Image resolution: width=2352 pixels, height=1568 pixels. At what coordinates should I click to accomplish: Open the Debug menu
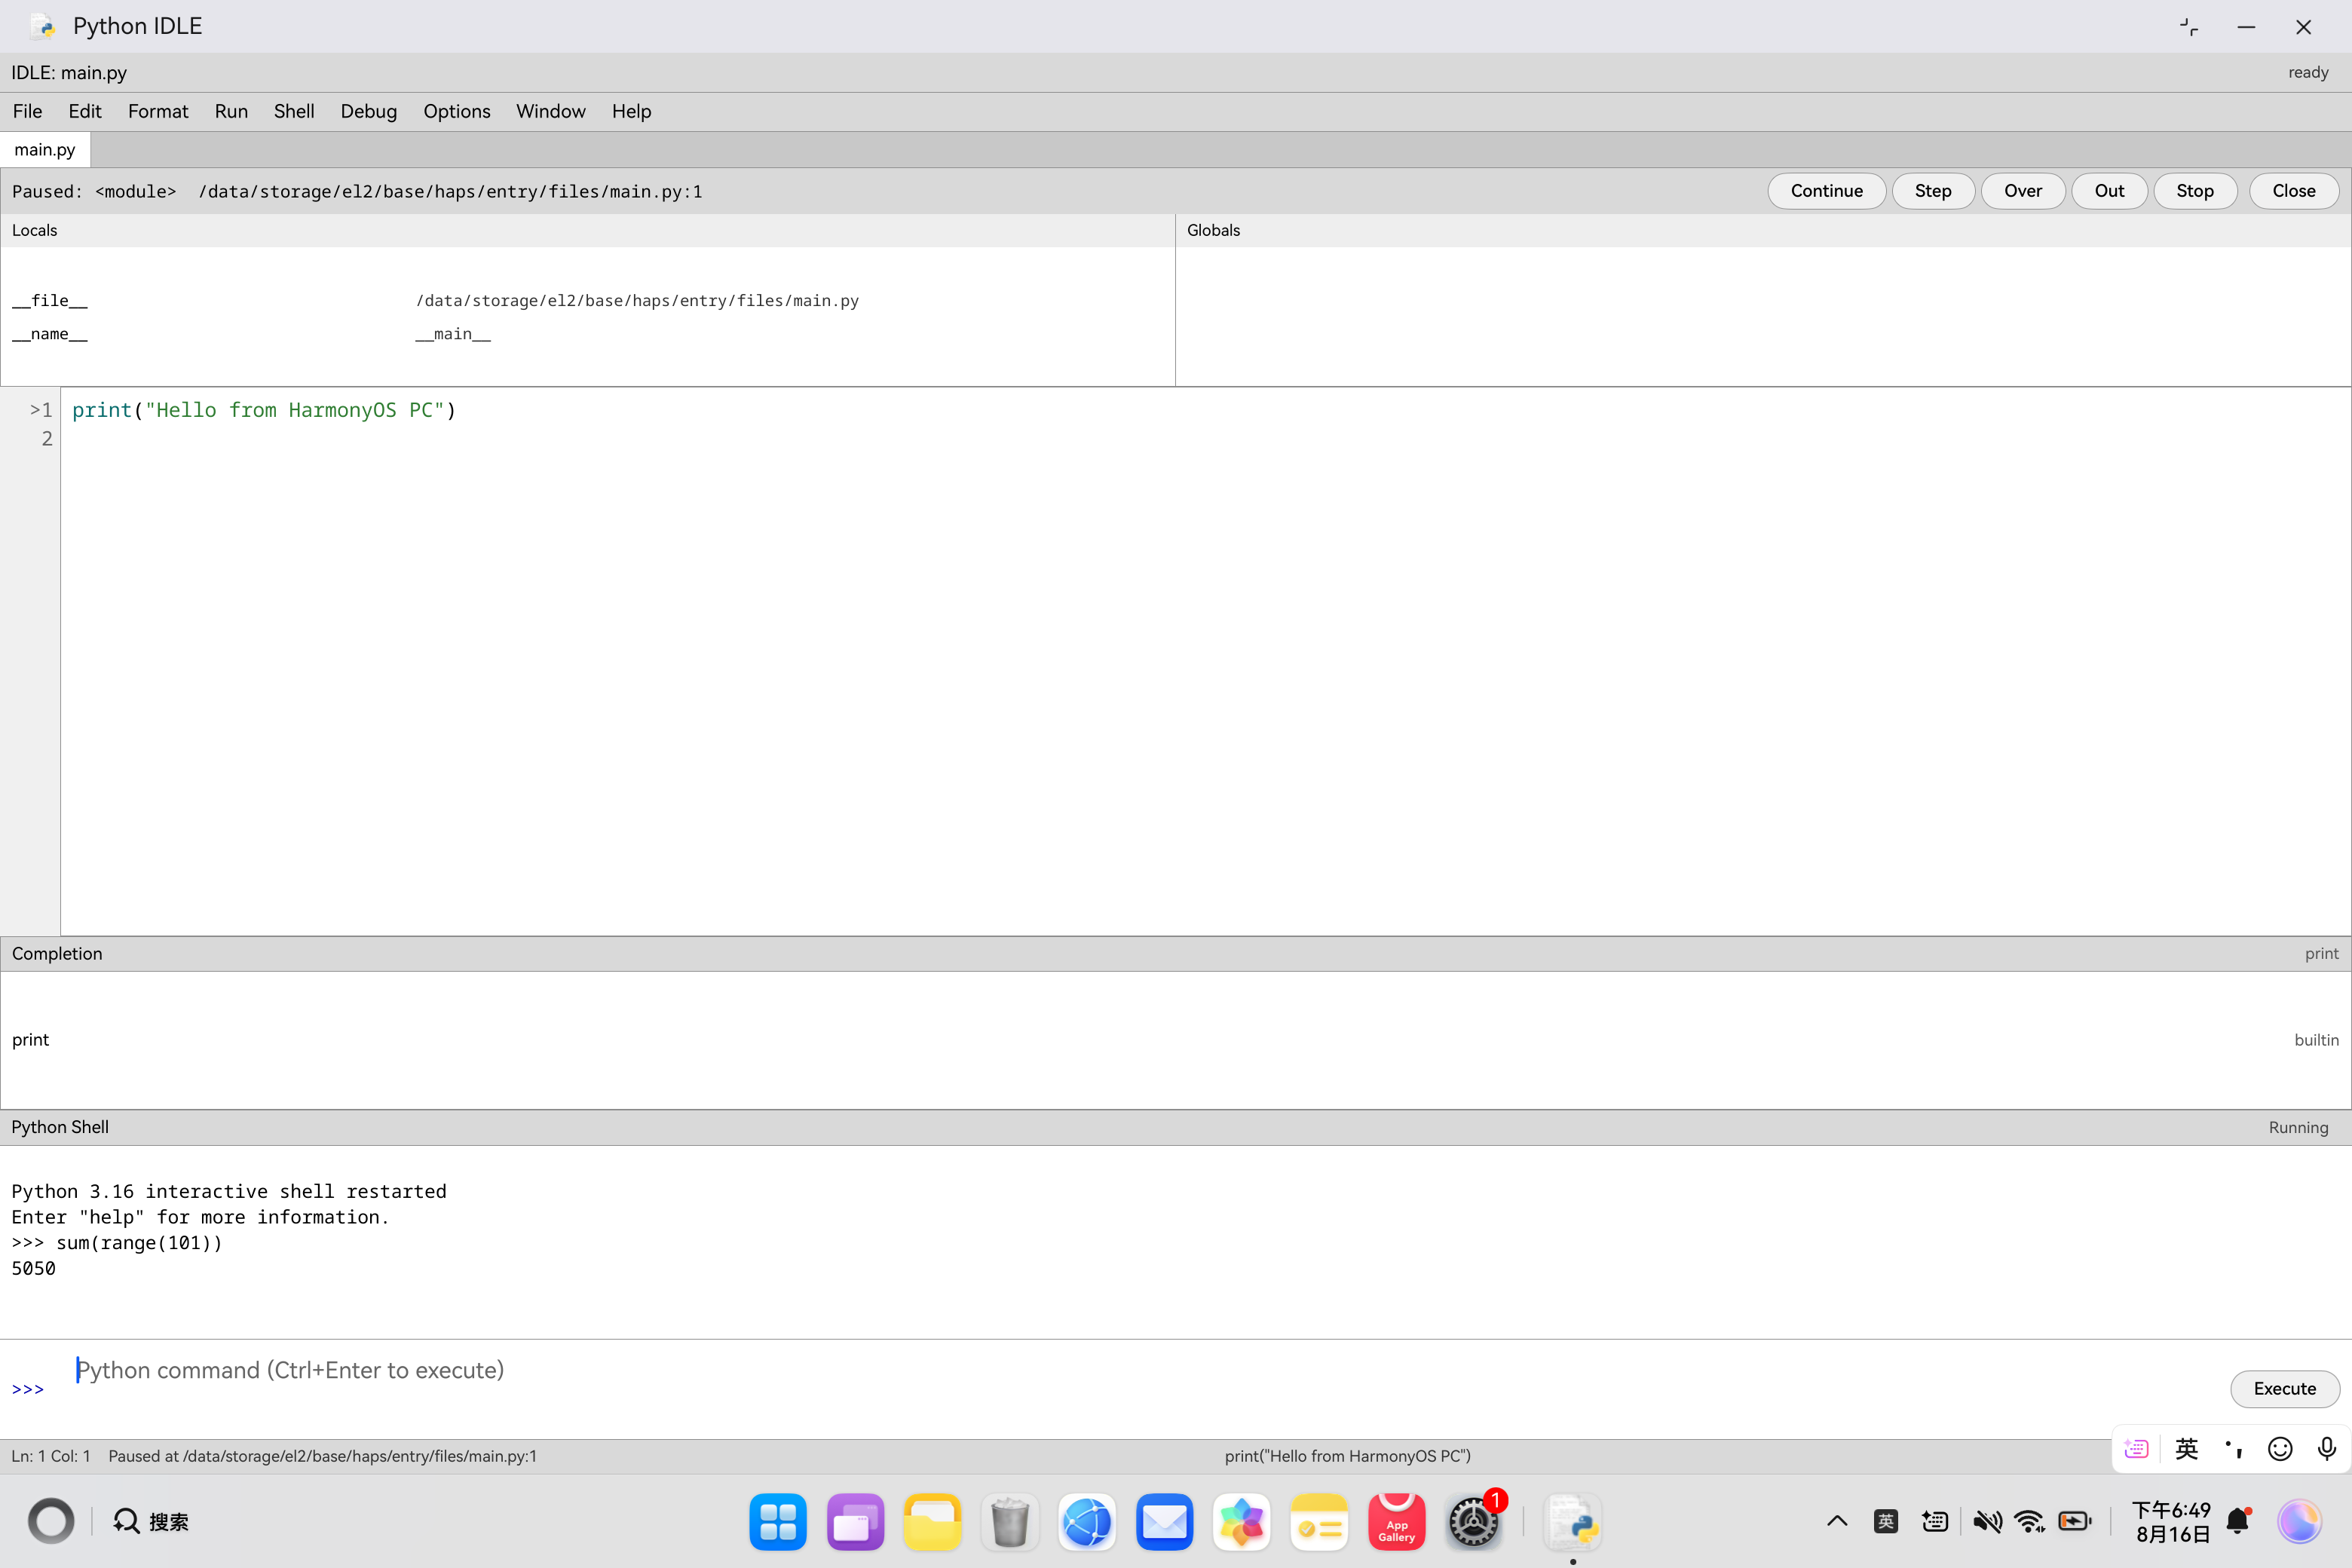tap(369, 111)
